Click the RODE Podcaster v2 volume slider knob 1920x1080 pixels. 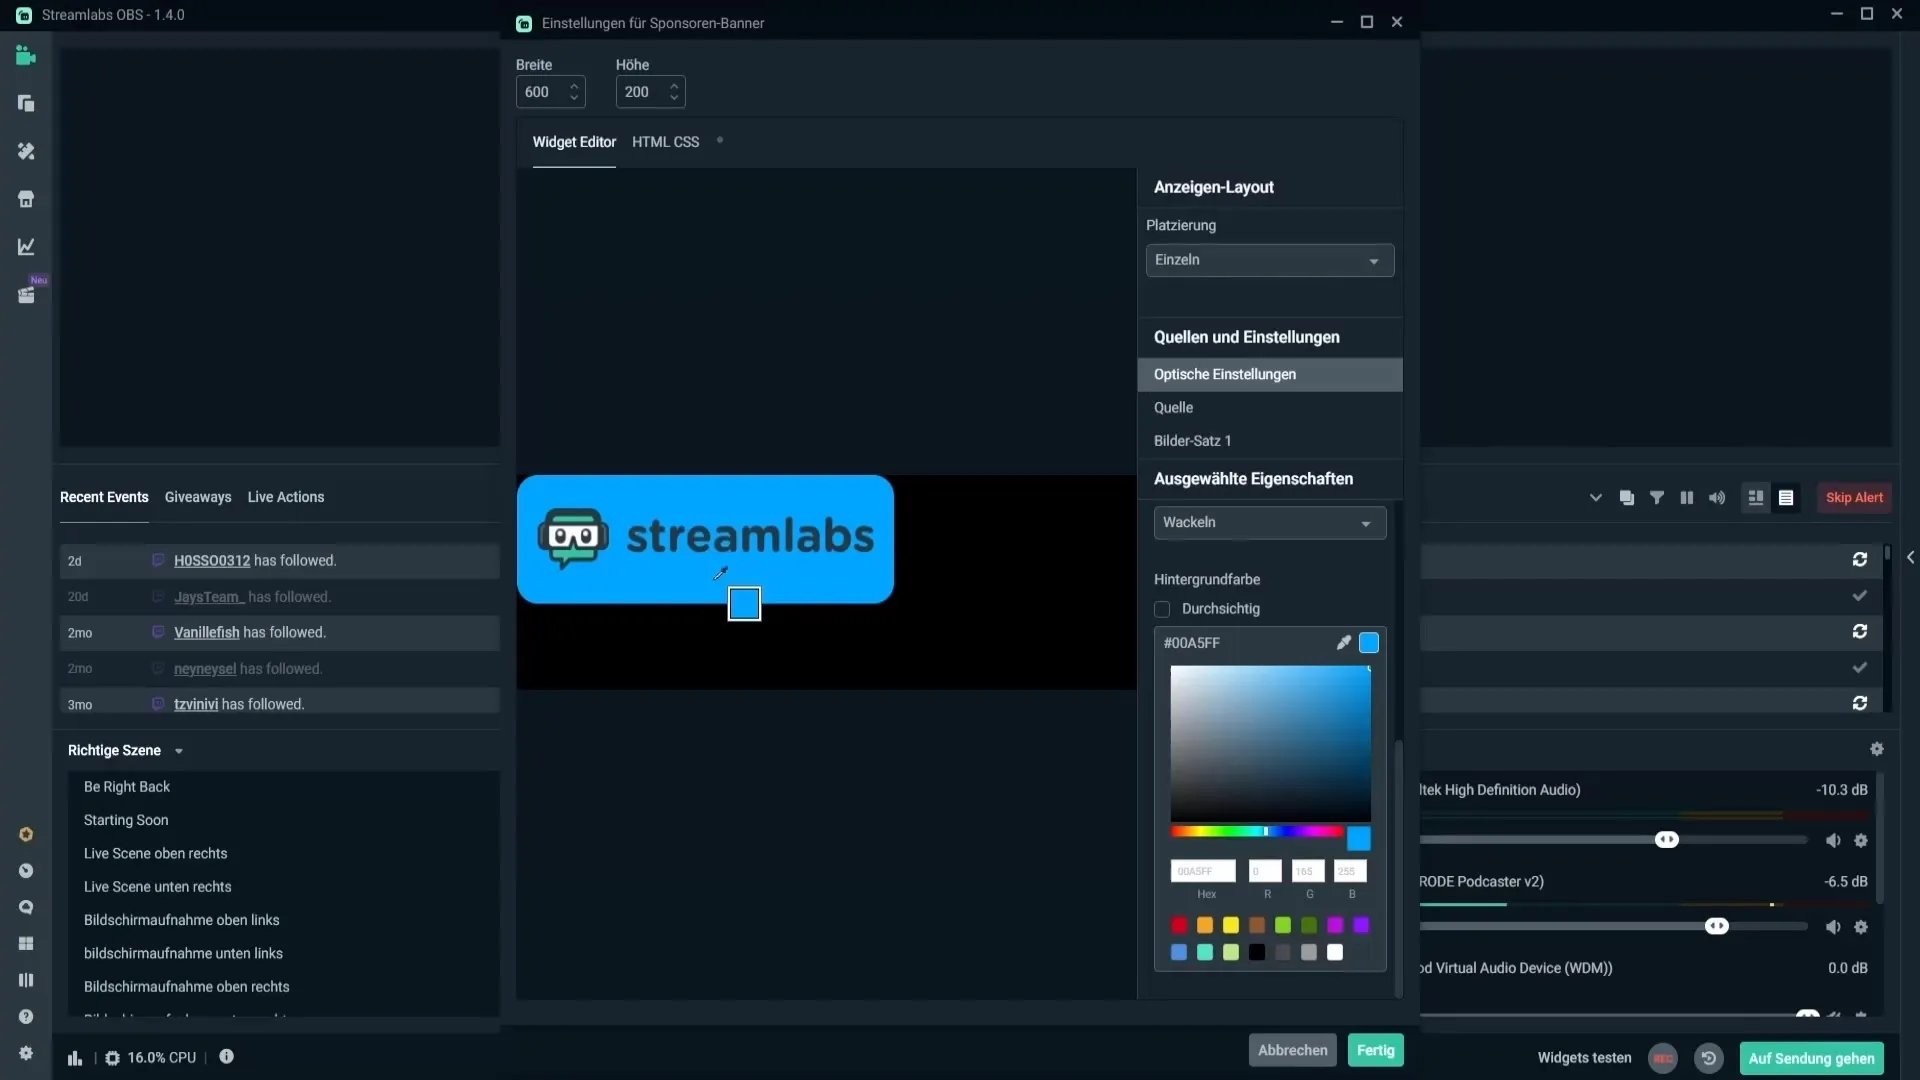pos(1717,927)
